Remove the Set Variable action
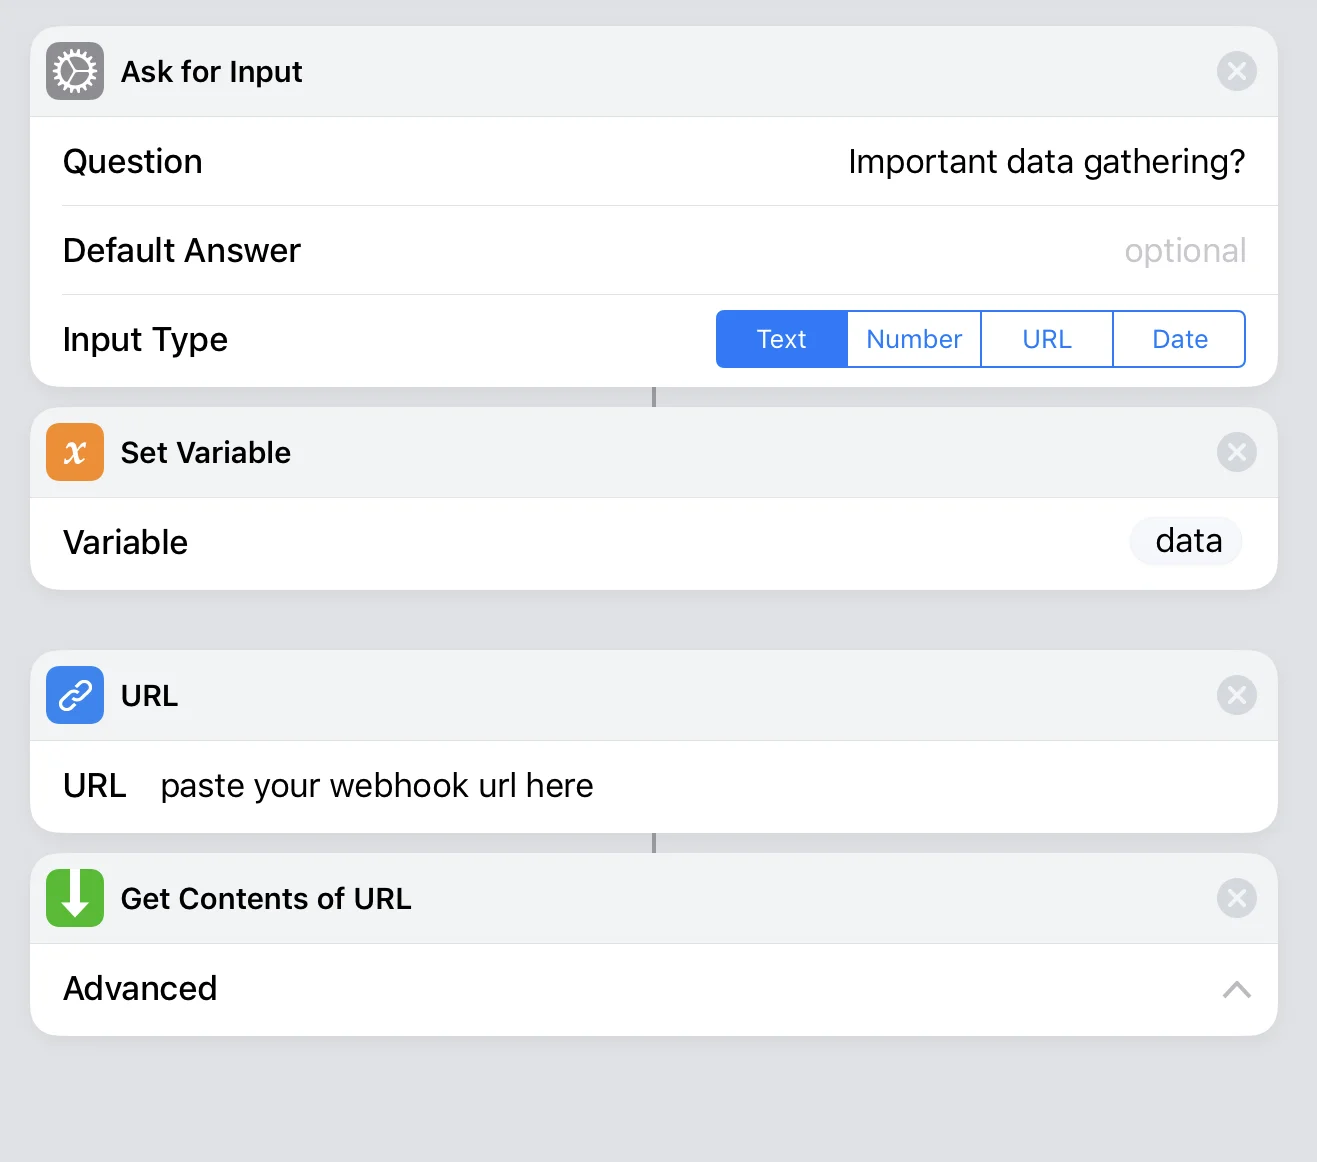Screen dimensions: 1317x1162 (1237, 452)
